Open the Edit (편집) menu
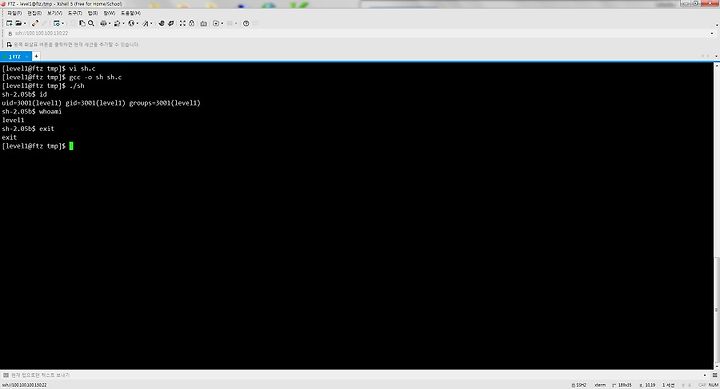Screen dimensions: 720x389 coord(34,13)
